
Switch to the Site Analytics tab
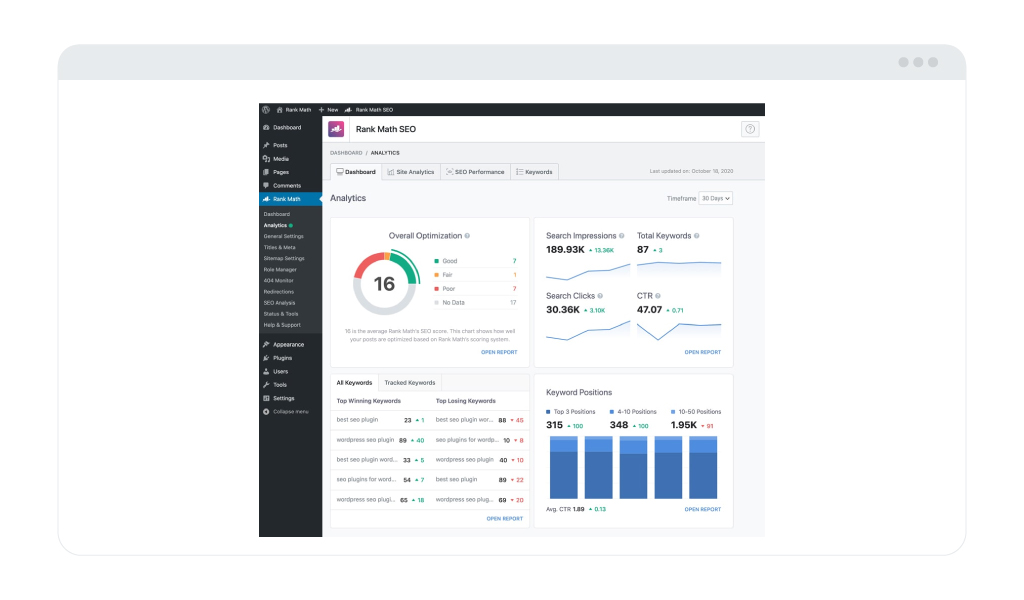[x=411, y=172]
